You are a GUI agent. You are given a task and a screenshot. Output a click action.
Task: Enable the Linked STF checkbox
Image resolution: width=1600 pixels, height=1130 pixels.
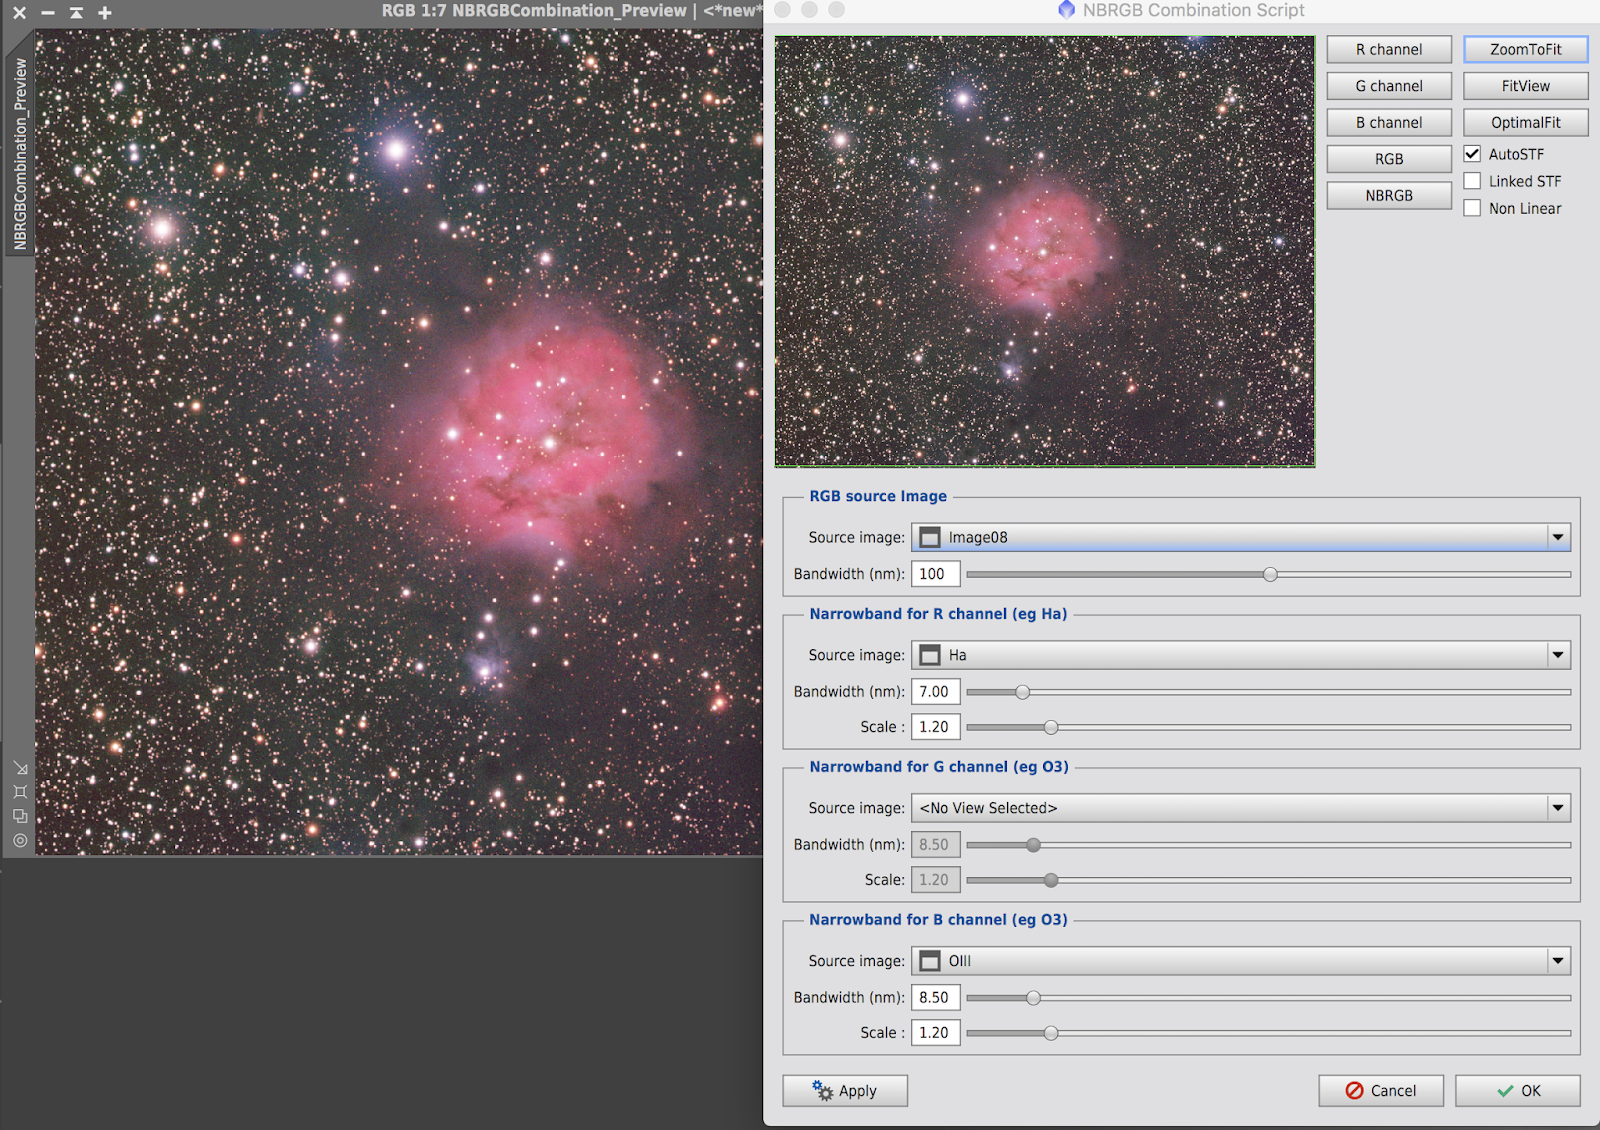point(1473,181)
